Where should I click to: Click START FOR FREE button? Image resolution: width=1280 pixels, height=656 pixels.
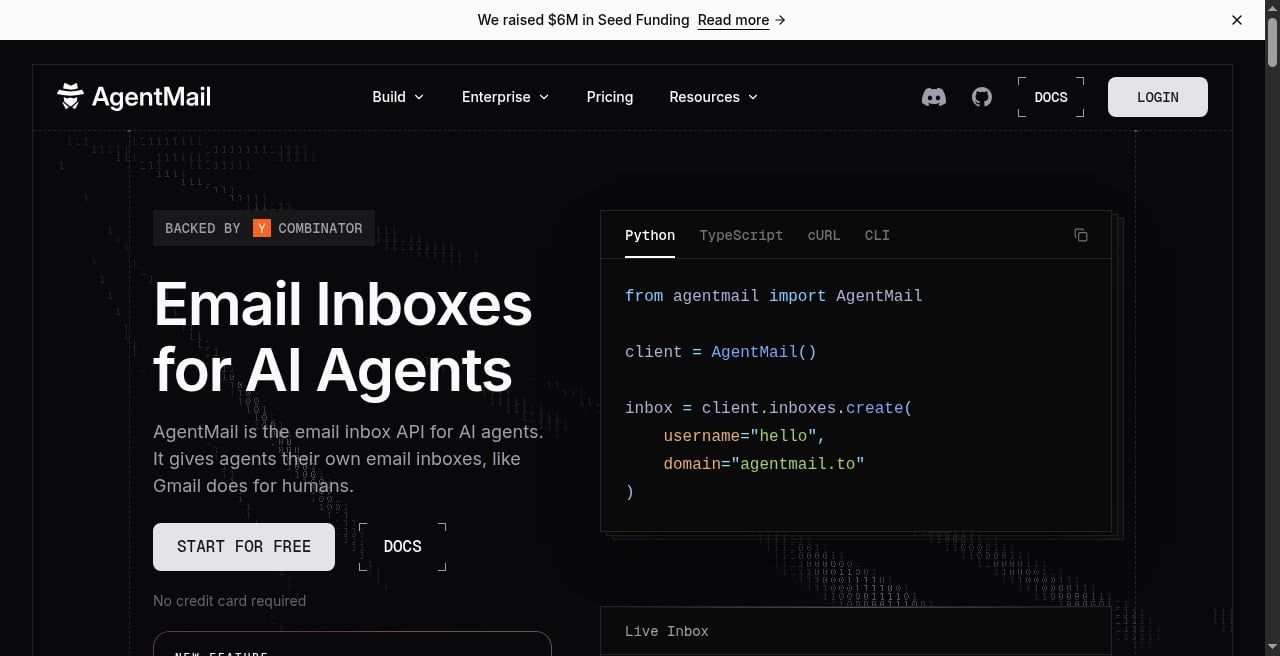(244, 547)
